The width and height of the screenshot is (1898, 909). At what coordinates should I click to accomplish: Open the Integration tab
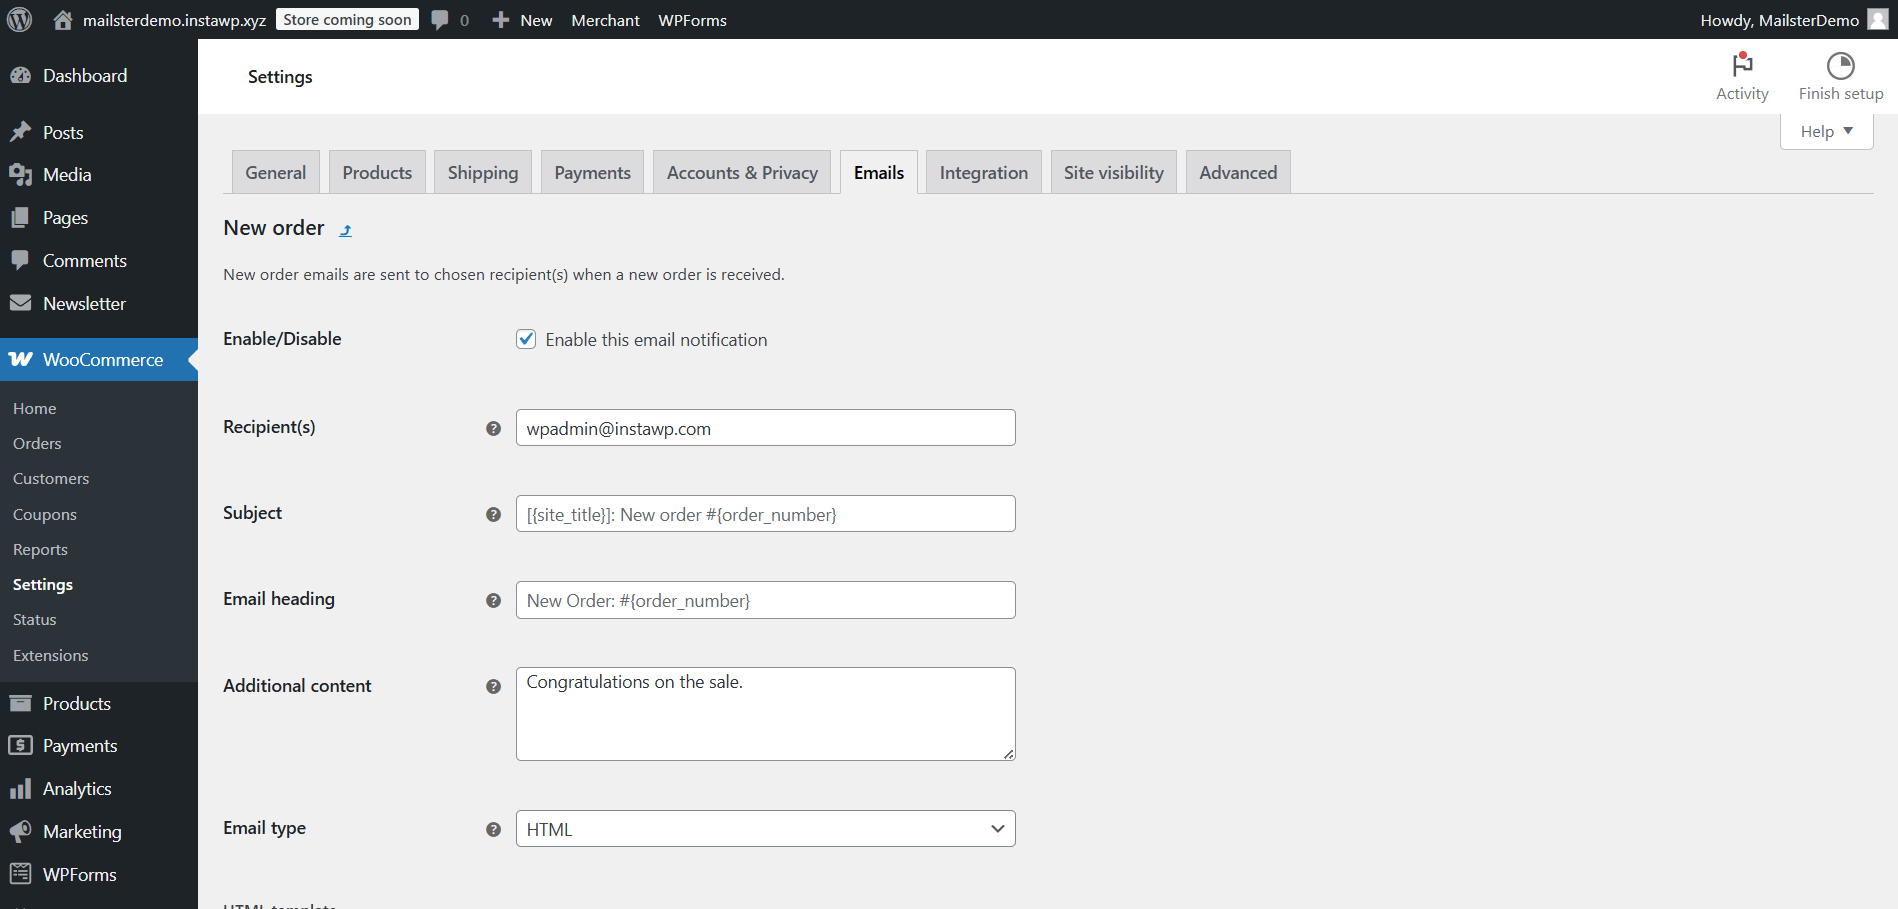click(983, 171)
